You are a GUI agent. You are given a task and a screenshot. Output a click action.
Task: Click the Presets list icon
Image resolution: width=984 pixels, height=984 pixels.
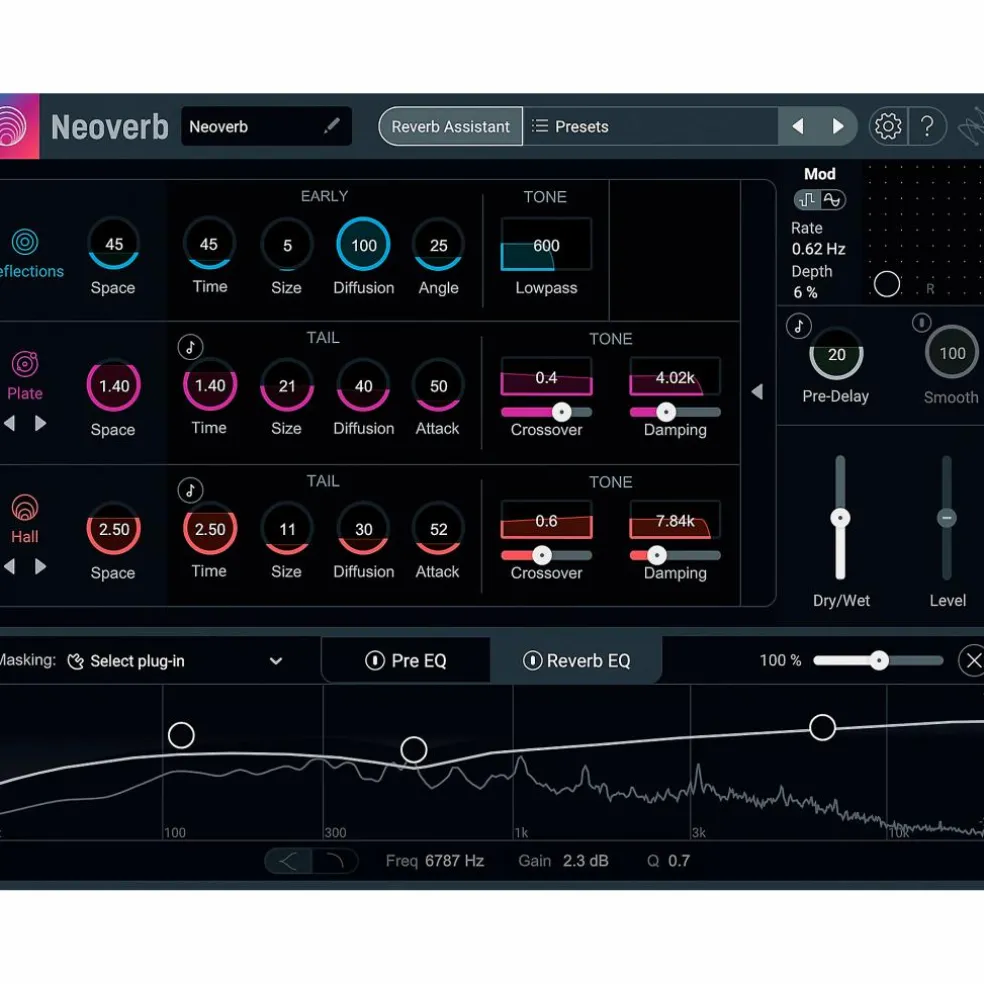pyautogui.click(x=540, y=126)
